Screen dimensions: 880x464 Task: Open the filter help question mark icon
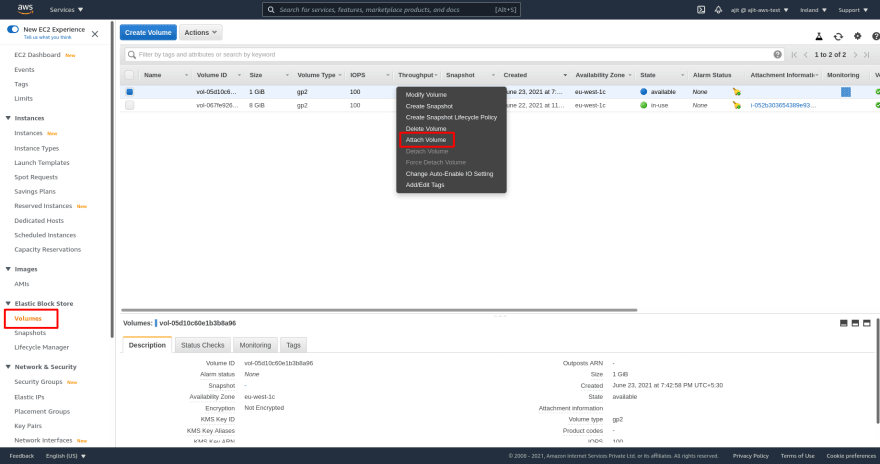tap(777, 54)
